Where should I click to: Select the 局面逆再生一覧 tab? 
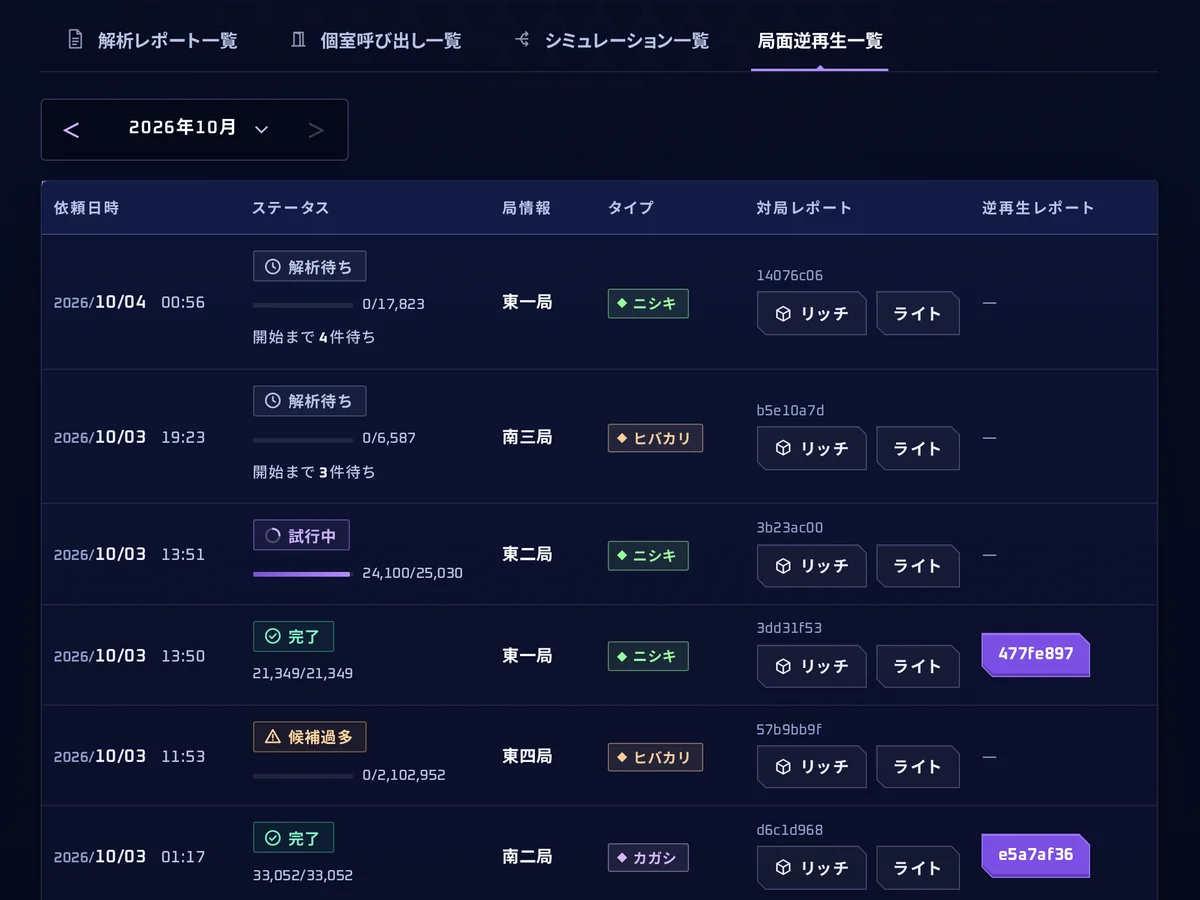click(819, 41)
